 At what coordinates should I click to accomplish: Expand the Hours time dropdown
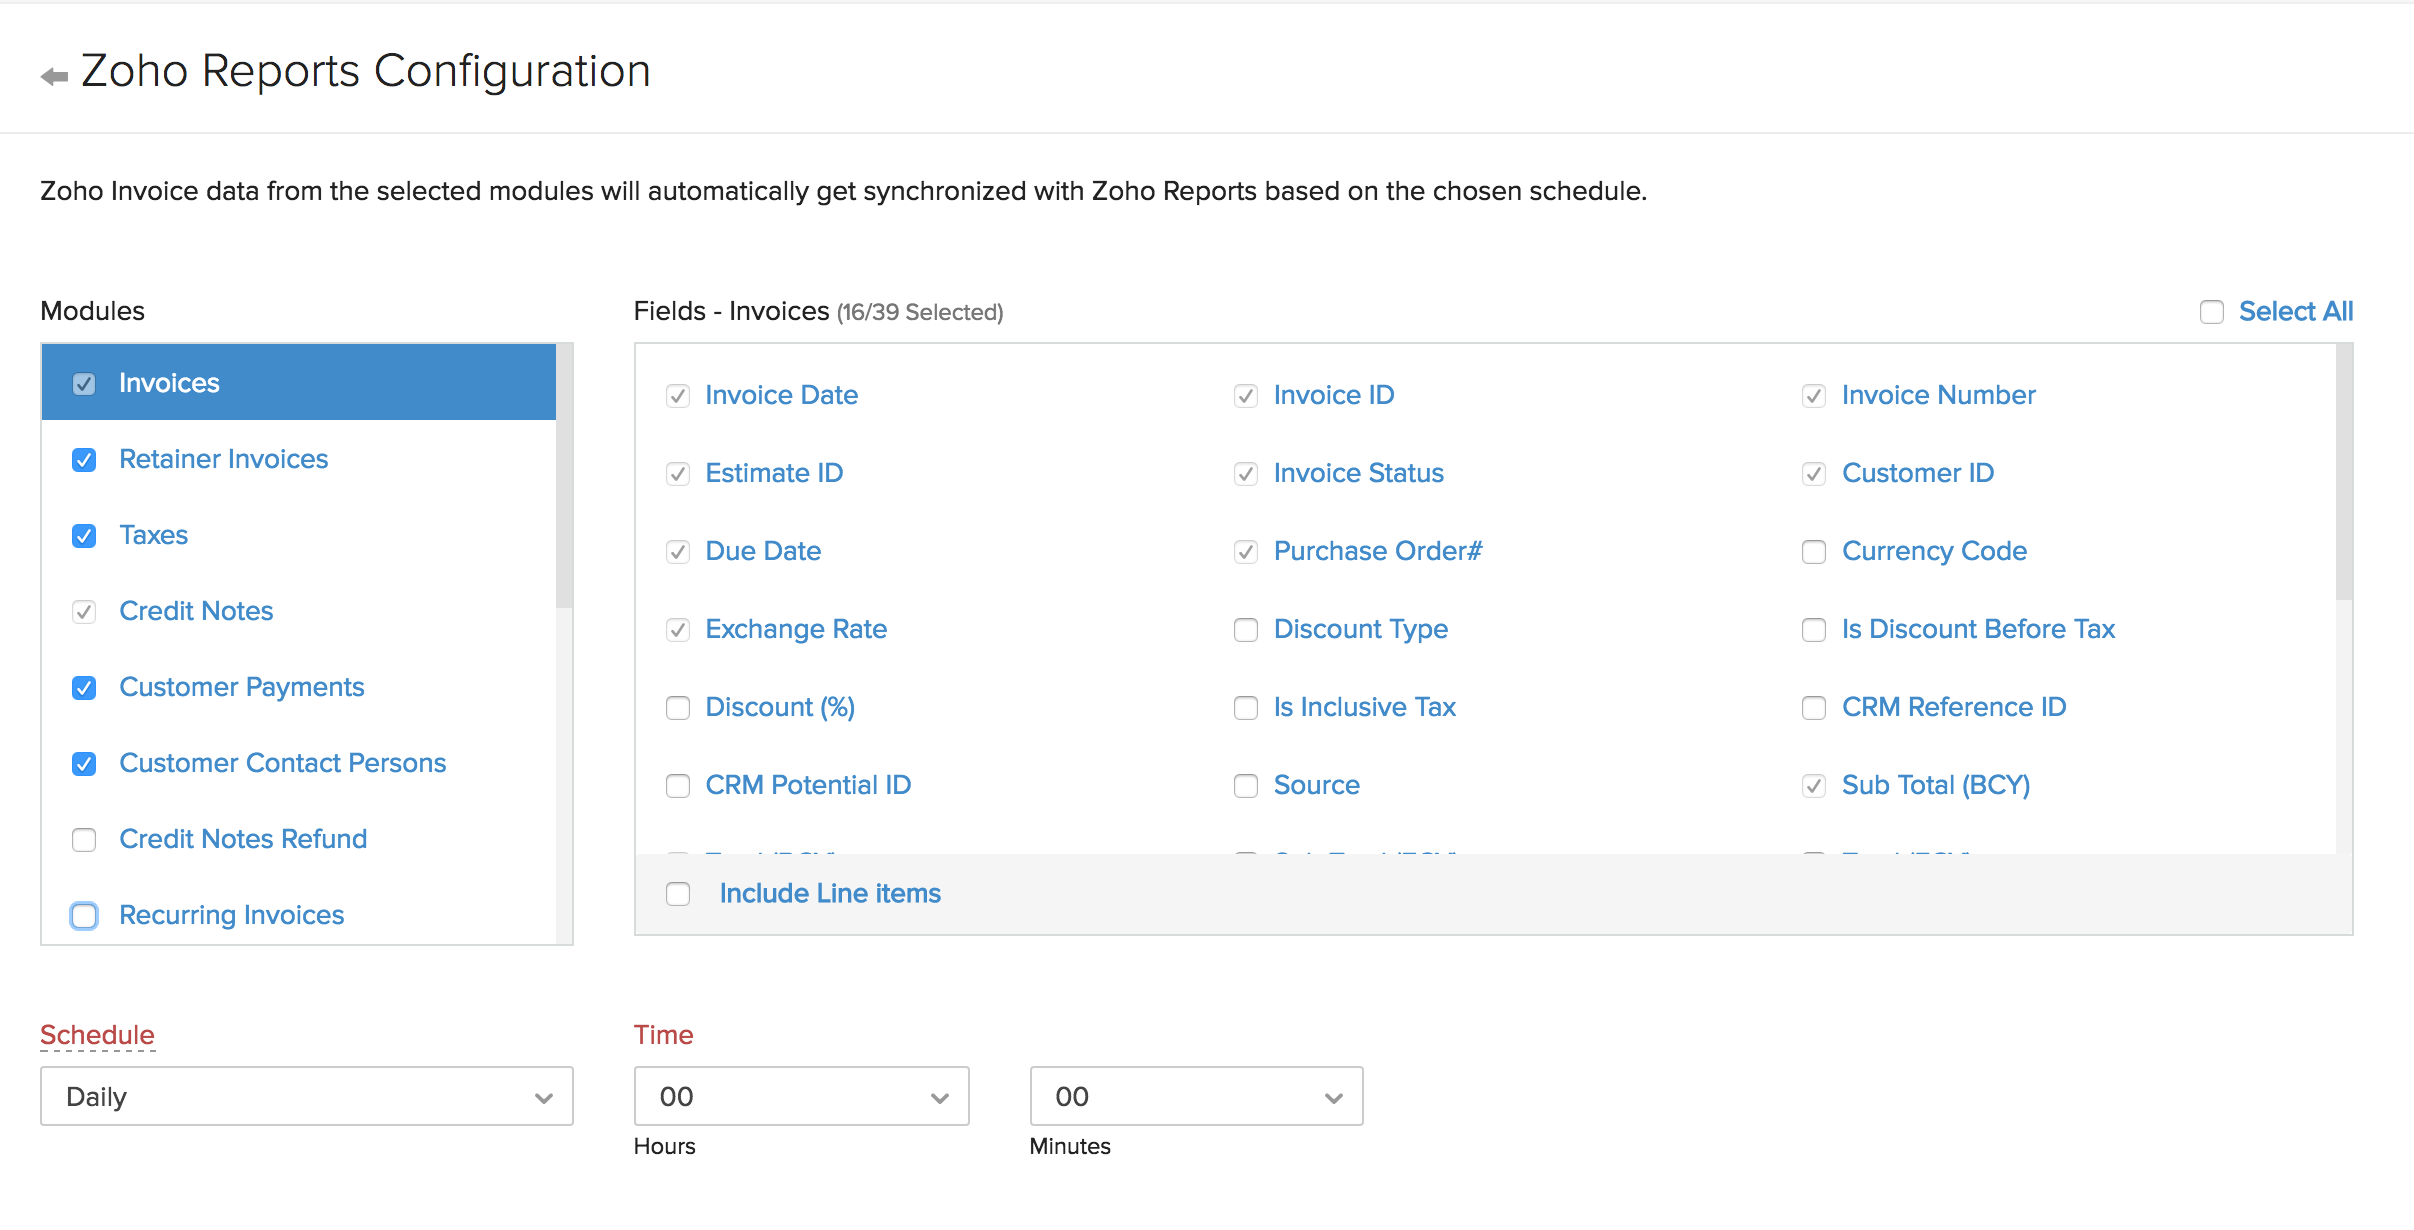pyautogui.click(x=801, y=1097)
